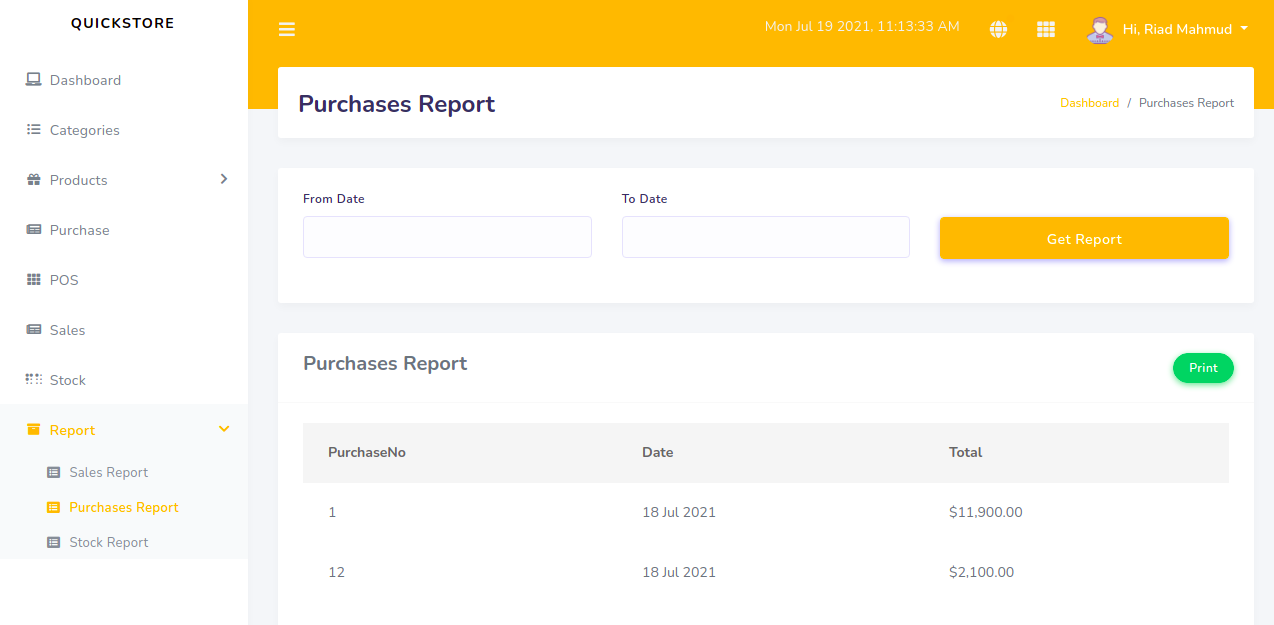The width and height of the screenshot is (1274, 625).
Task: Click the Purchases Report breadcrumb text
Action: coord(1186,103)
